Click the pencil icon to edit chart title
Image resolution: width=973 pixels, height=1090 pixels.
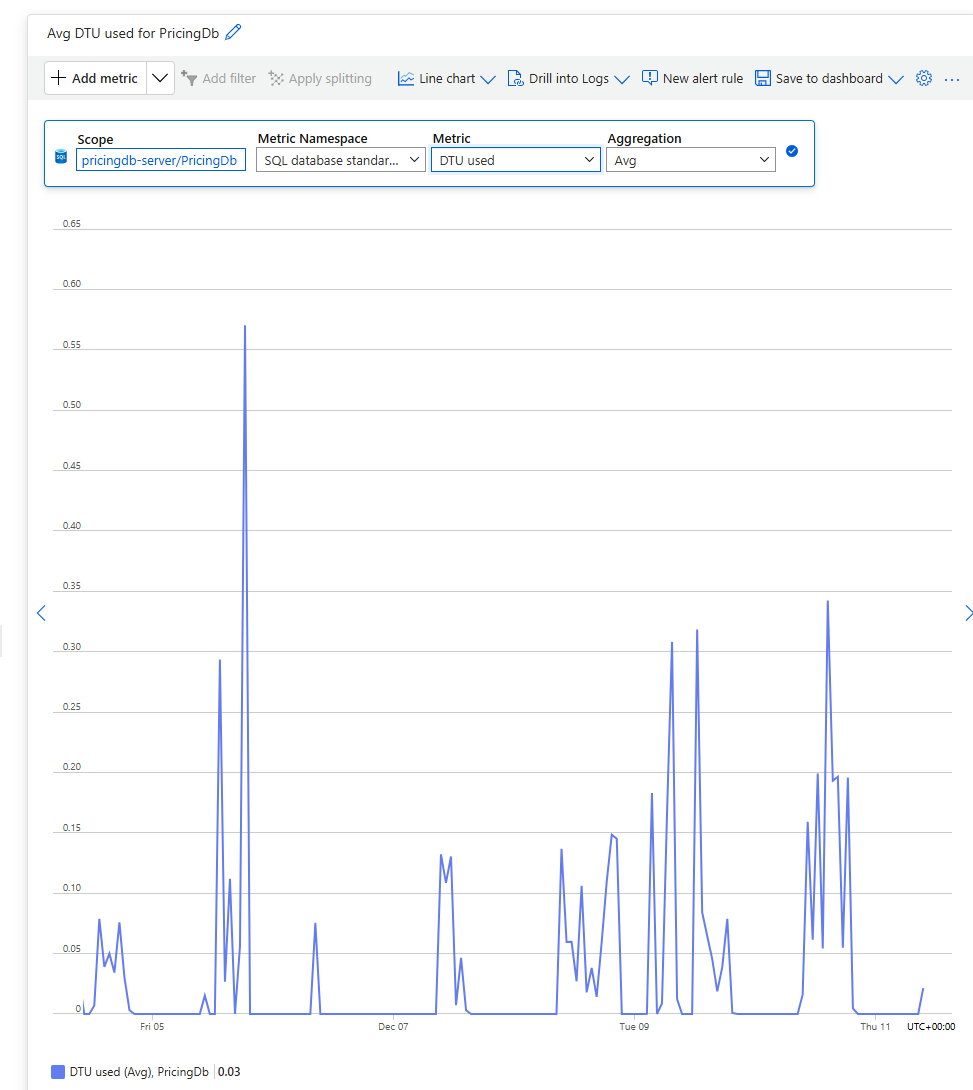(x=233, y=32)
